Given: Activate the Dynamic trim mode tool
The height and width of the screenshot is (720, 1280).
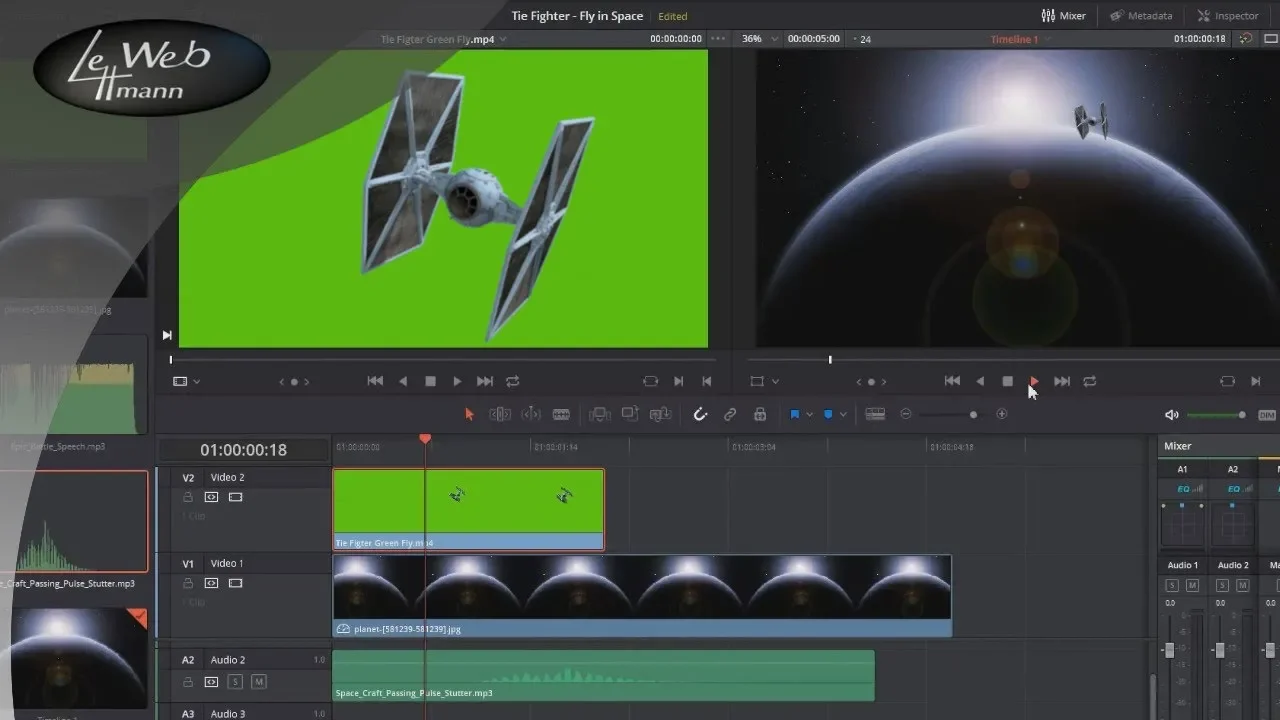Looking at the screenshot, I should (531, 414).
